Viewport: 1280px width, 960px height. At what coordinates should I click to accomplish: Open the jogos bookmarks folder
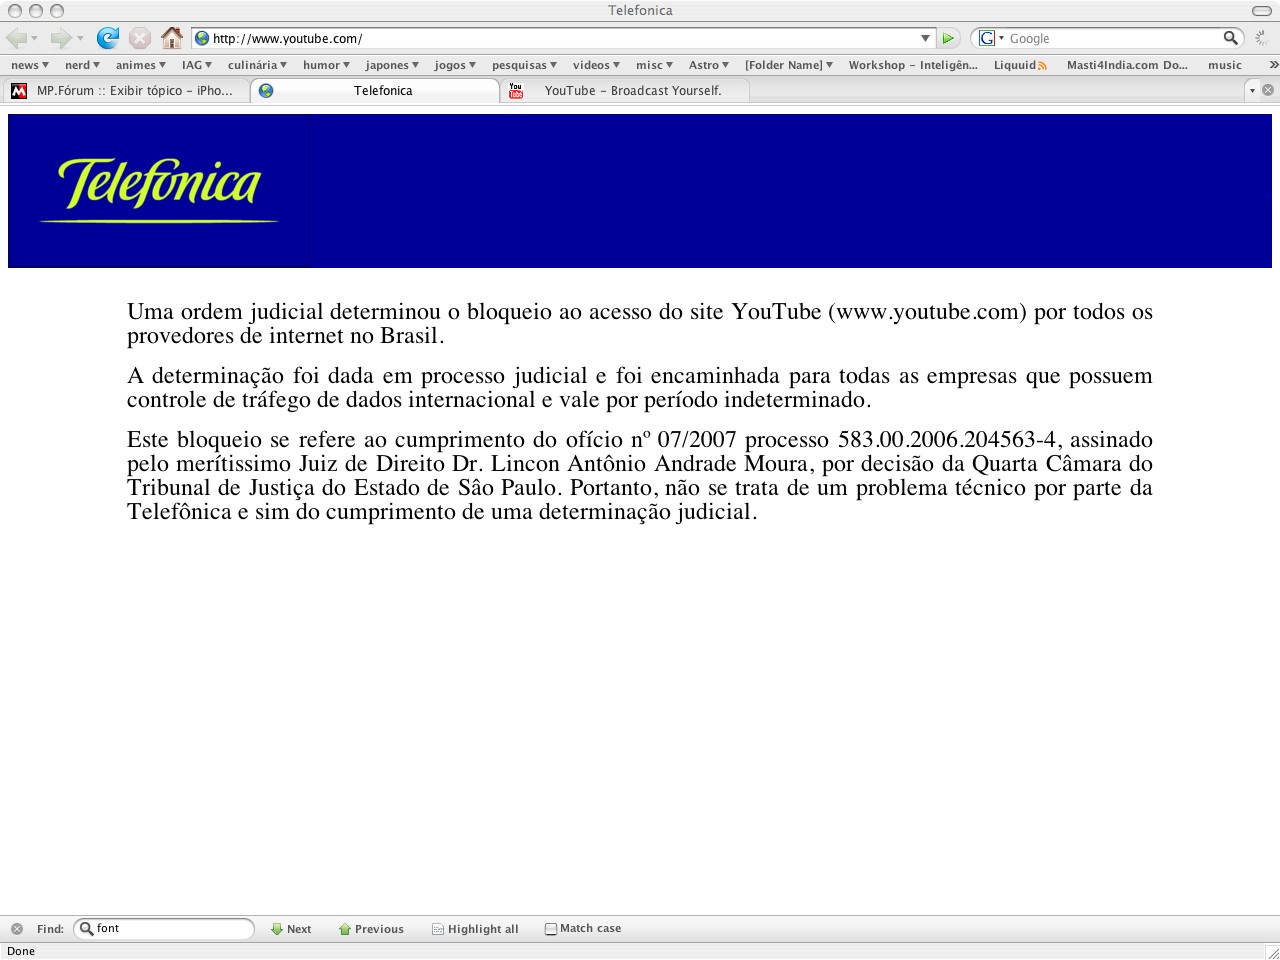[x=455, y=65]
